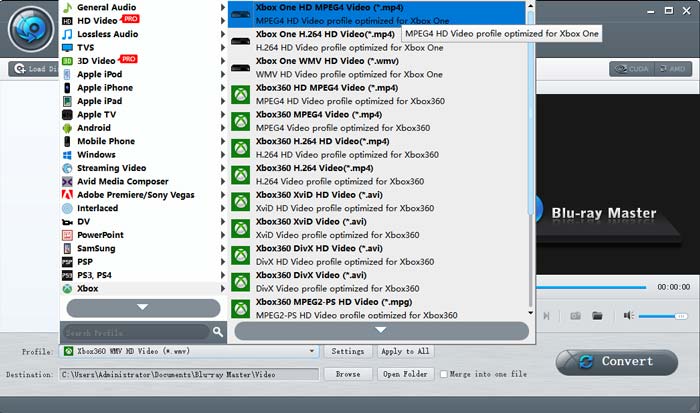Image resolution: width=700 pixels, height=413 pixels.
Task: Expand the General Audio submenu arrow
Action: pos(222,7)
